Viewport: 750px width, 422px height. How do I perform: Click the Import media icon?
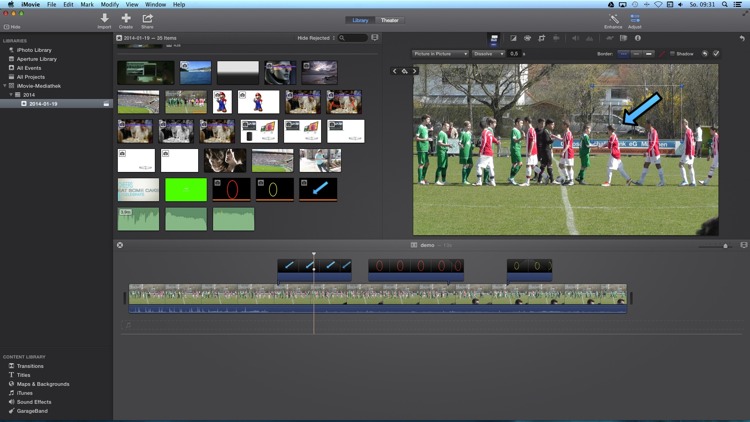(104, 19)
